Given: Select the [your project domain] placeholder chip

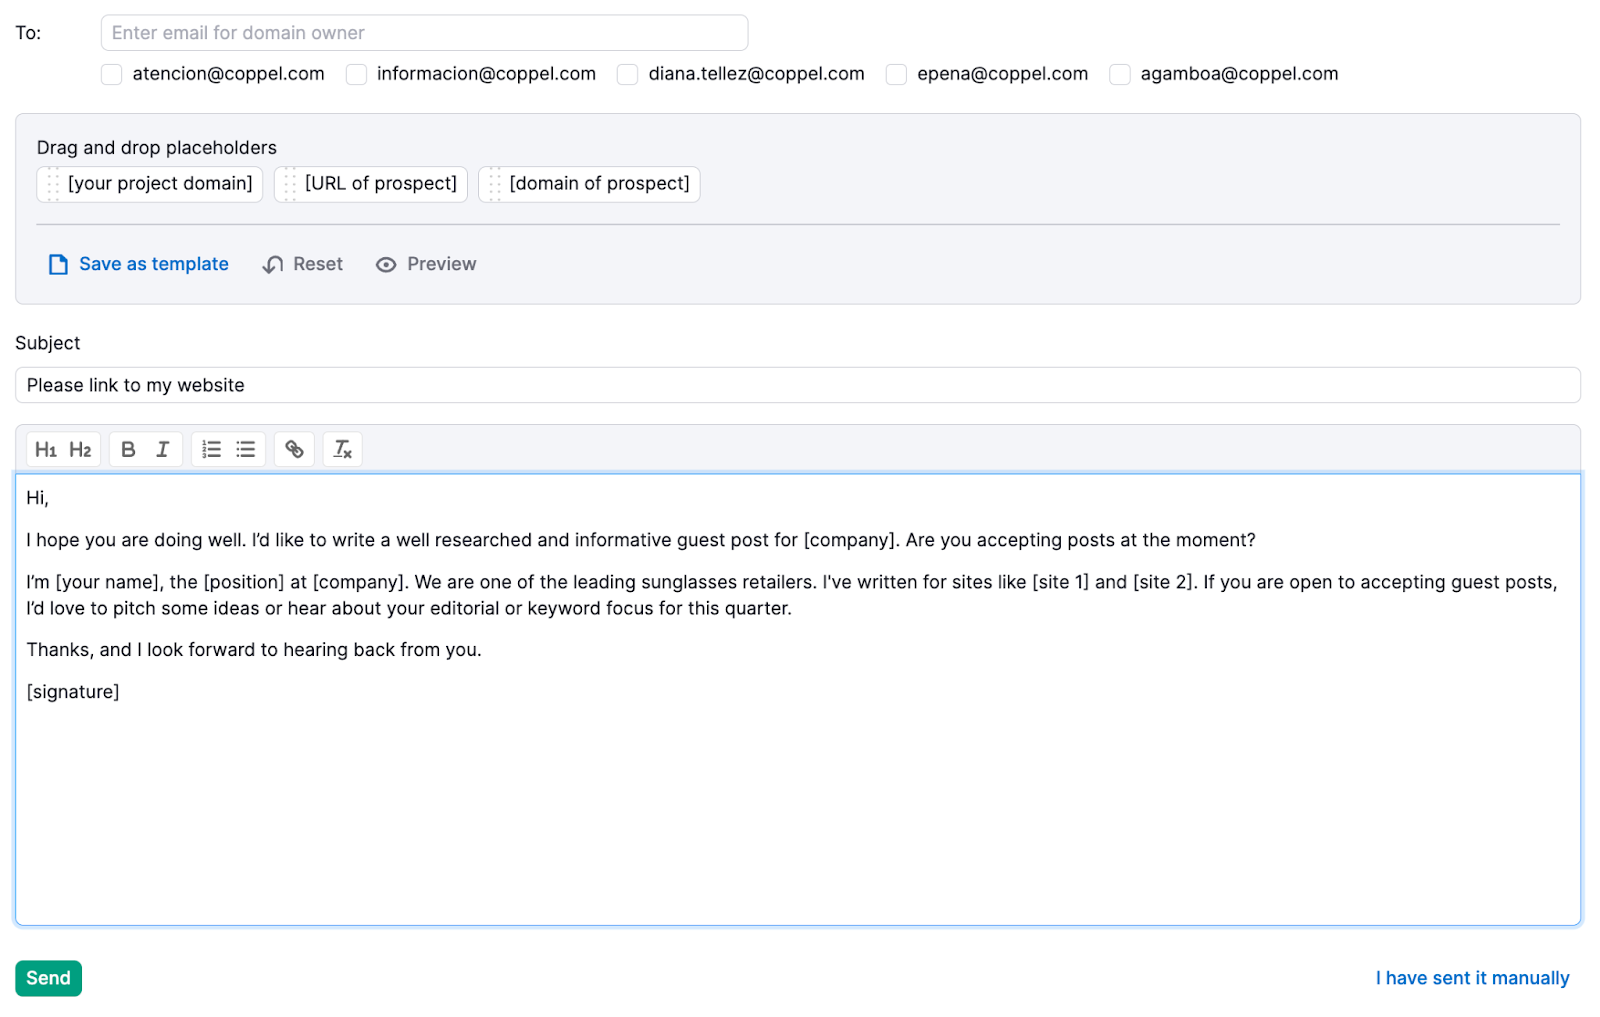Looking at the screenshot, I should pyautogui.click(x=149, y=183).
